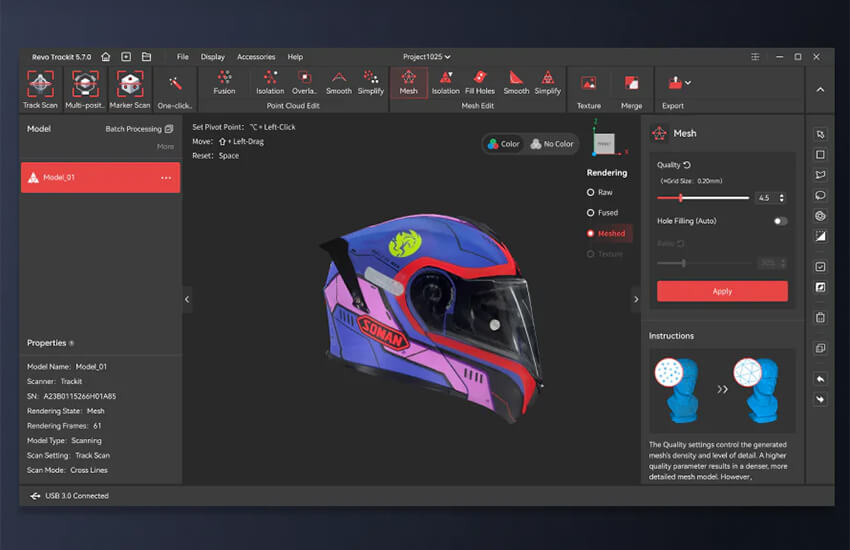Viewport: 850px width, 550px height.
Task: Select the Multi-posit. scan mode icon
Action: point(85,89)
